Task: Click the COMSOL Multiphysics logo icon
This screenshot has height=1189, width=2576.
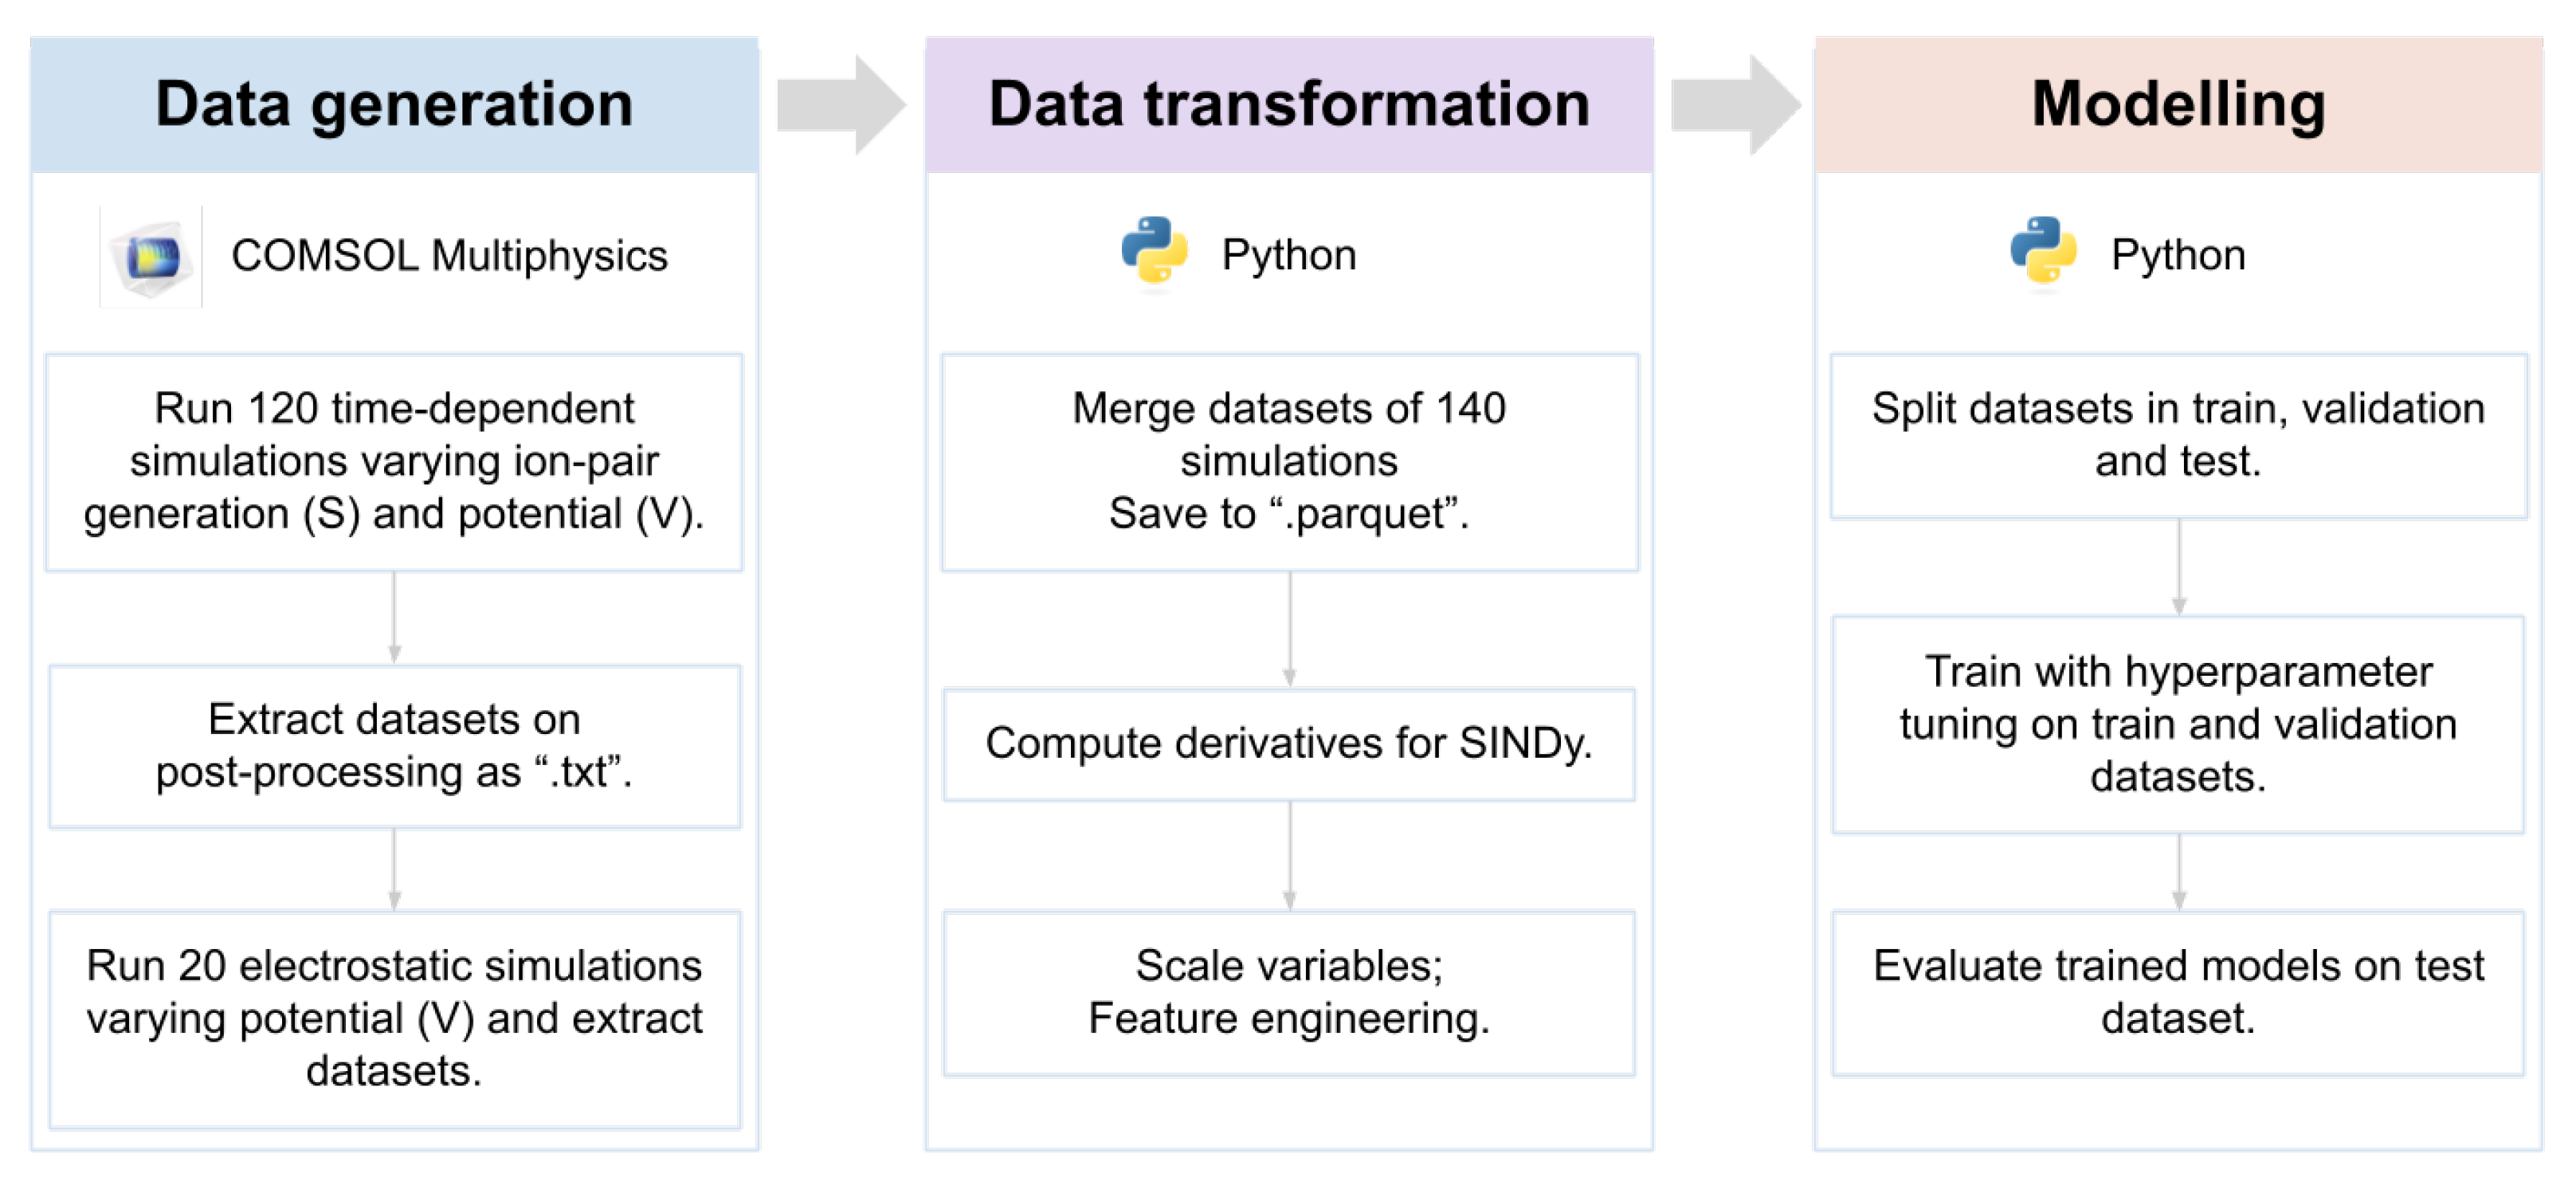Action: pyautogui.click(x=152, y=257)
